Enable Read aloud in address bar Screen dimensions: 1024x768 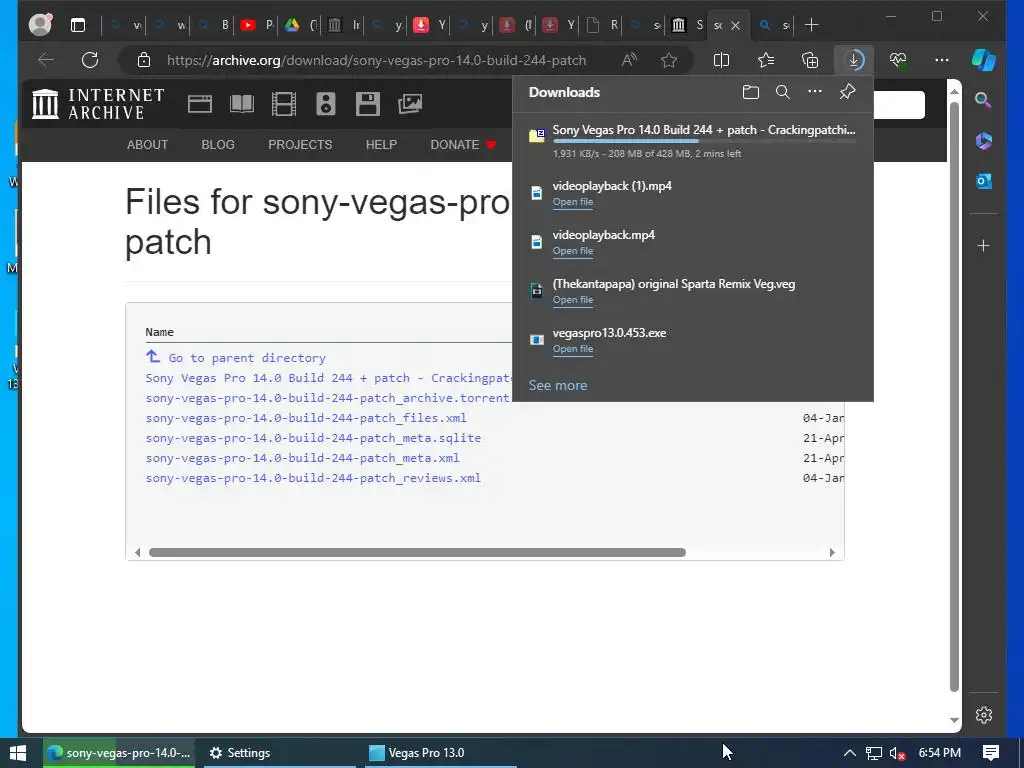point(629,60)
